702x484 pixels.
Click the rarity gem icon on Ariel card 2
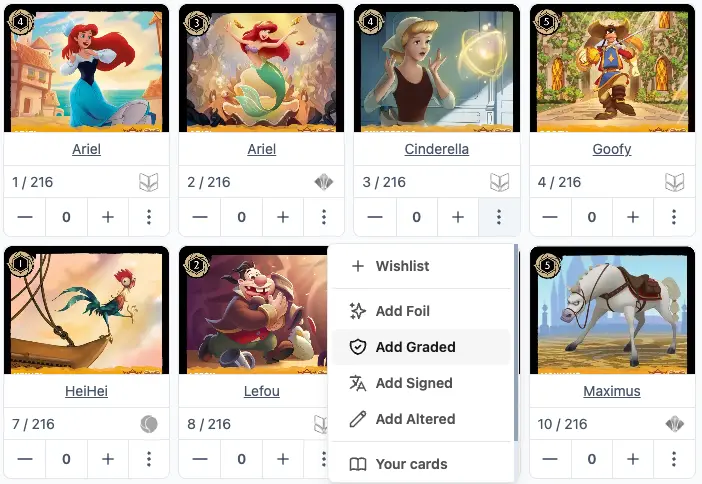324,182
